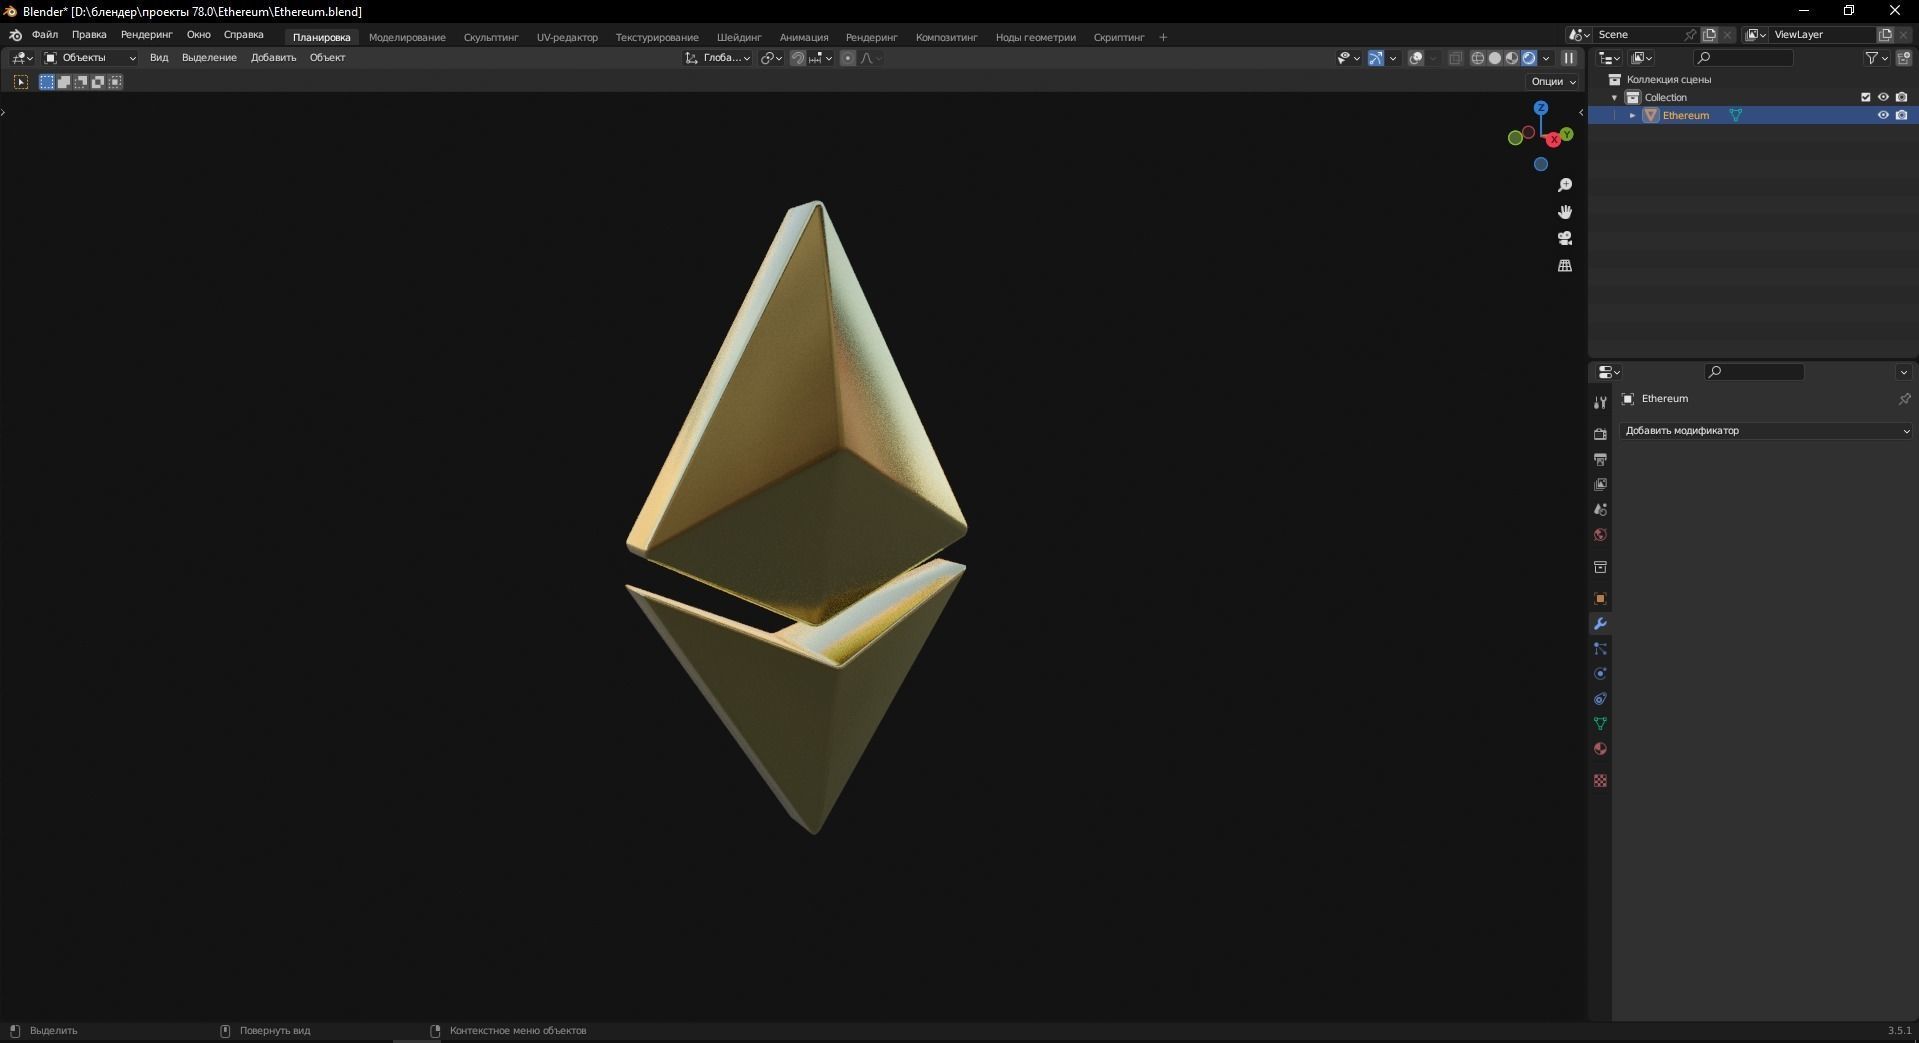Open the Object properties tab

[1600, 599]
